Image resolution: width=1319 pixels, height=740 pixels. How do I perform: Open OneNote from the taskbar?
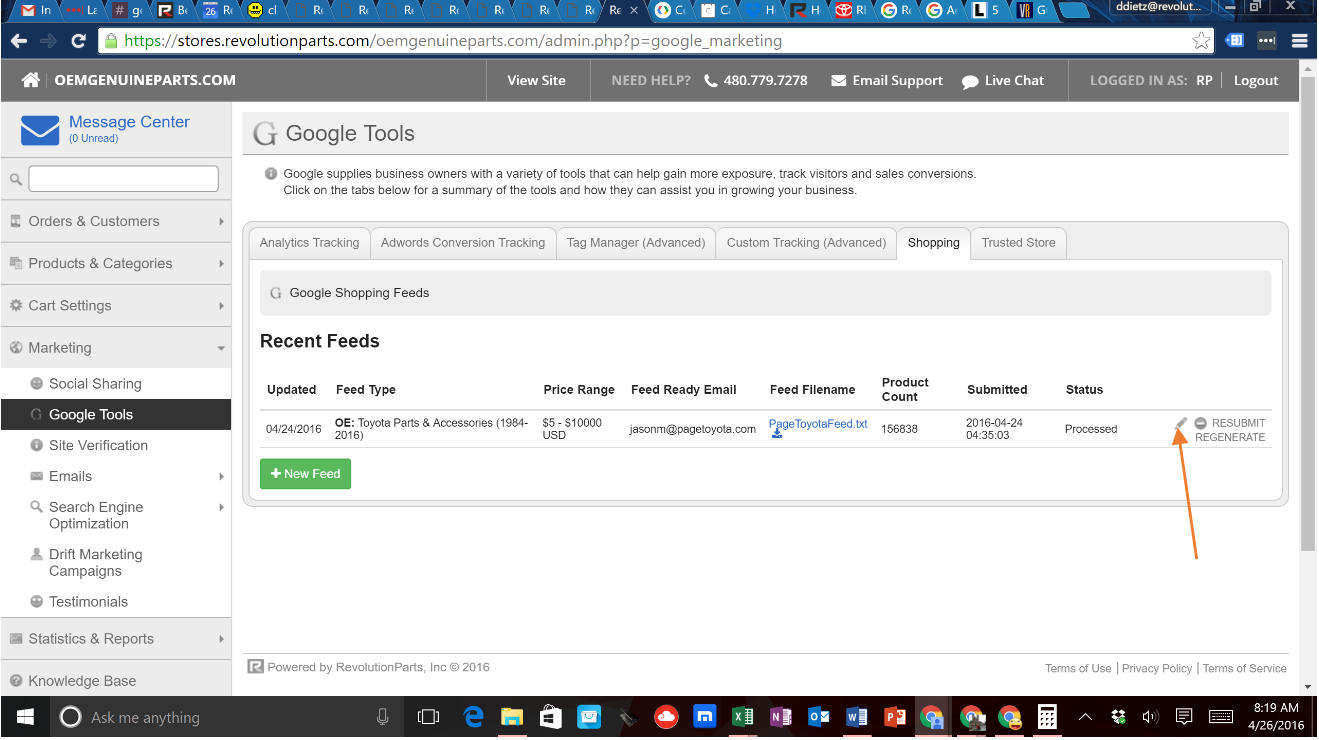[781, 717]
